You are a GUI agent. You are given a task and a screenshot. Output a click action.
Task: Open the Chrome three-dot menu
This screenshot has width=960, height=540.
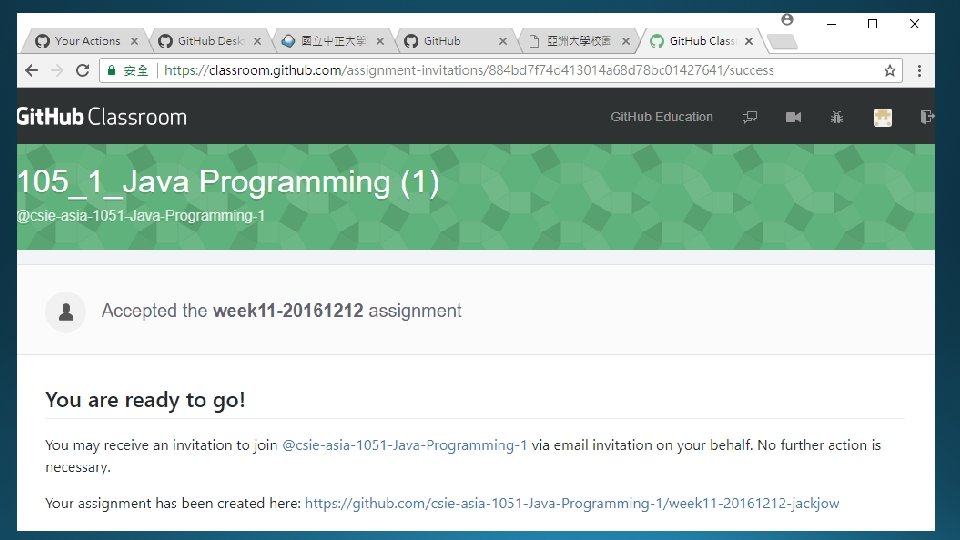pos(919,71)
